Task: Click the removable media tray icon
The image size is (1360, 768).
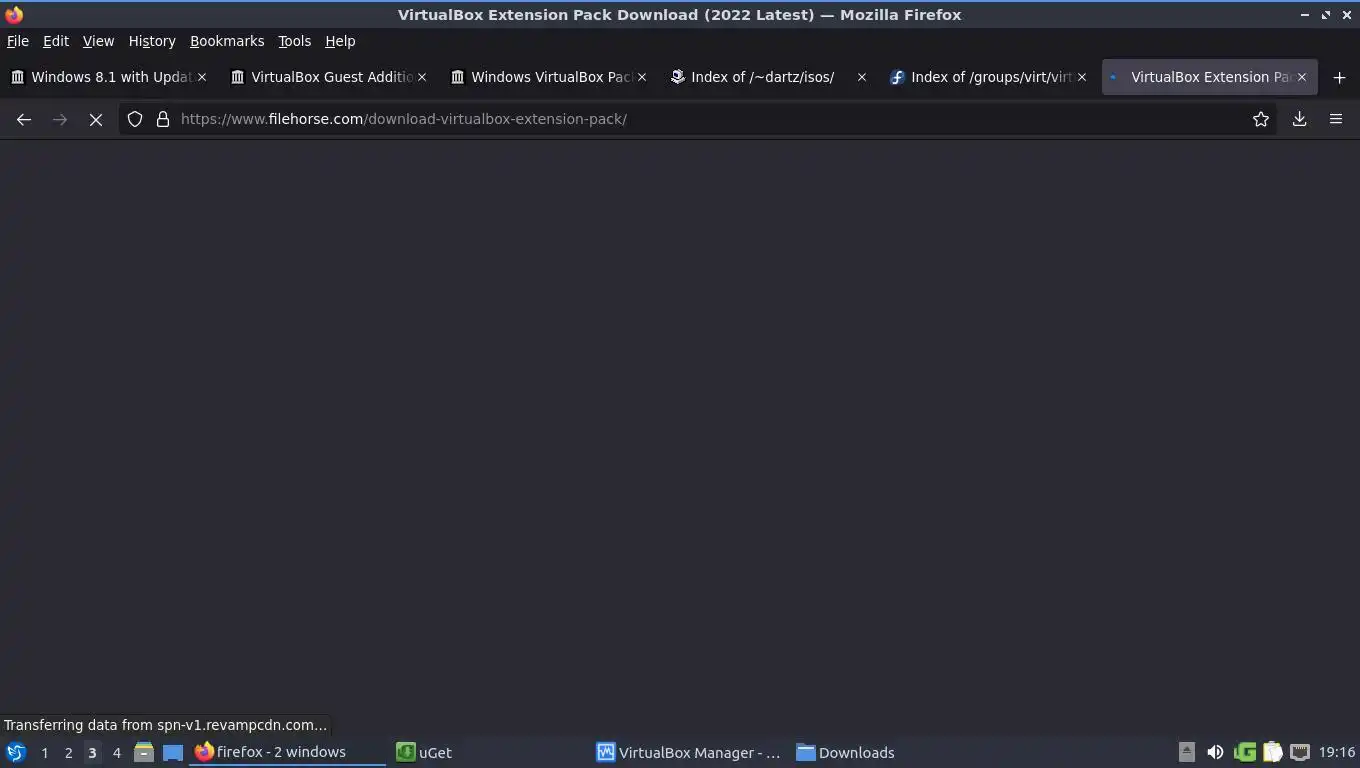Action: click(1187, 752)
